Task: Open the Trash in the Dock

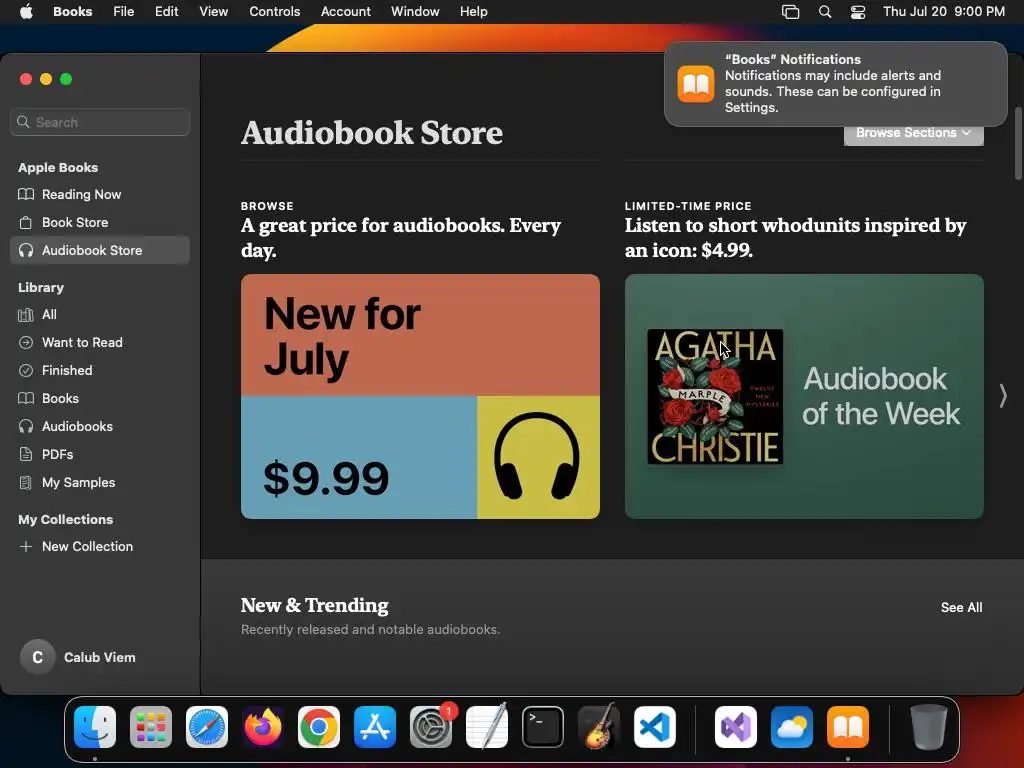Action: 929,727
